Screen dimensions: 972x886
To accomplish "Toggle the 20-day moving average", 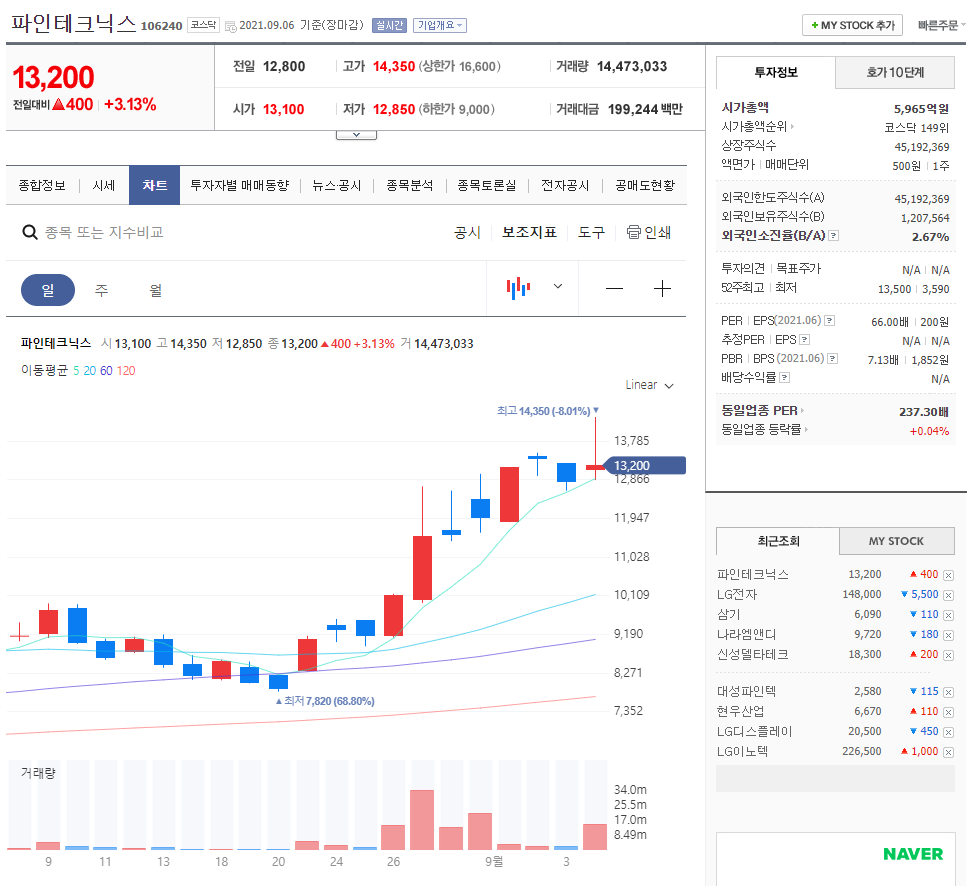I will [90, 371].
